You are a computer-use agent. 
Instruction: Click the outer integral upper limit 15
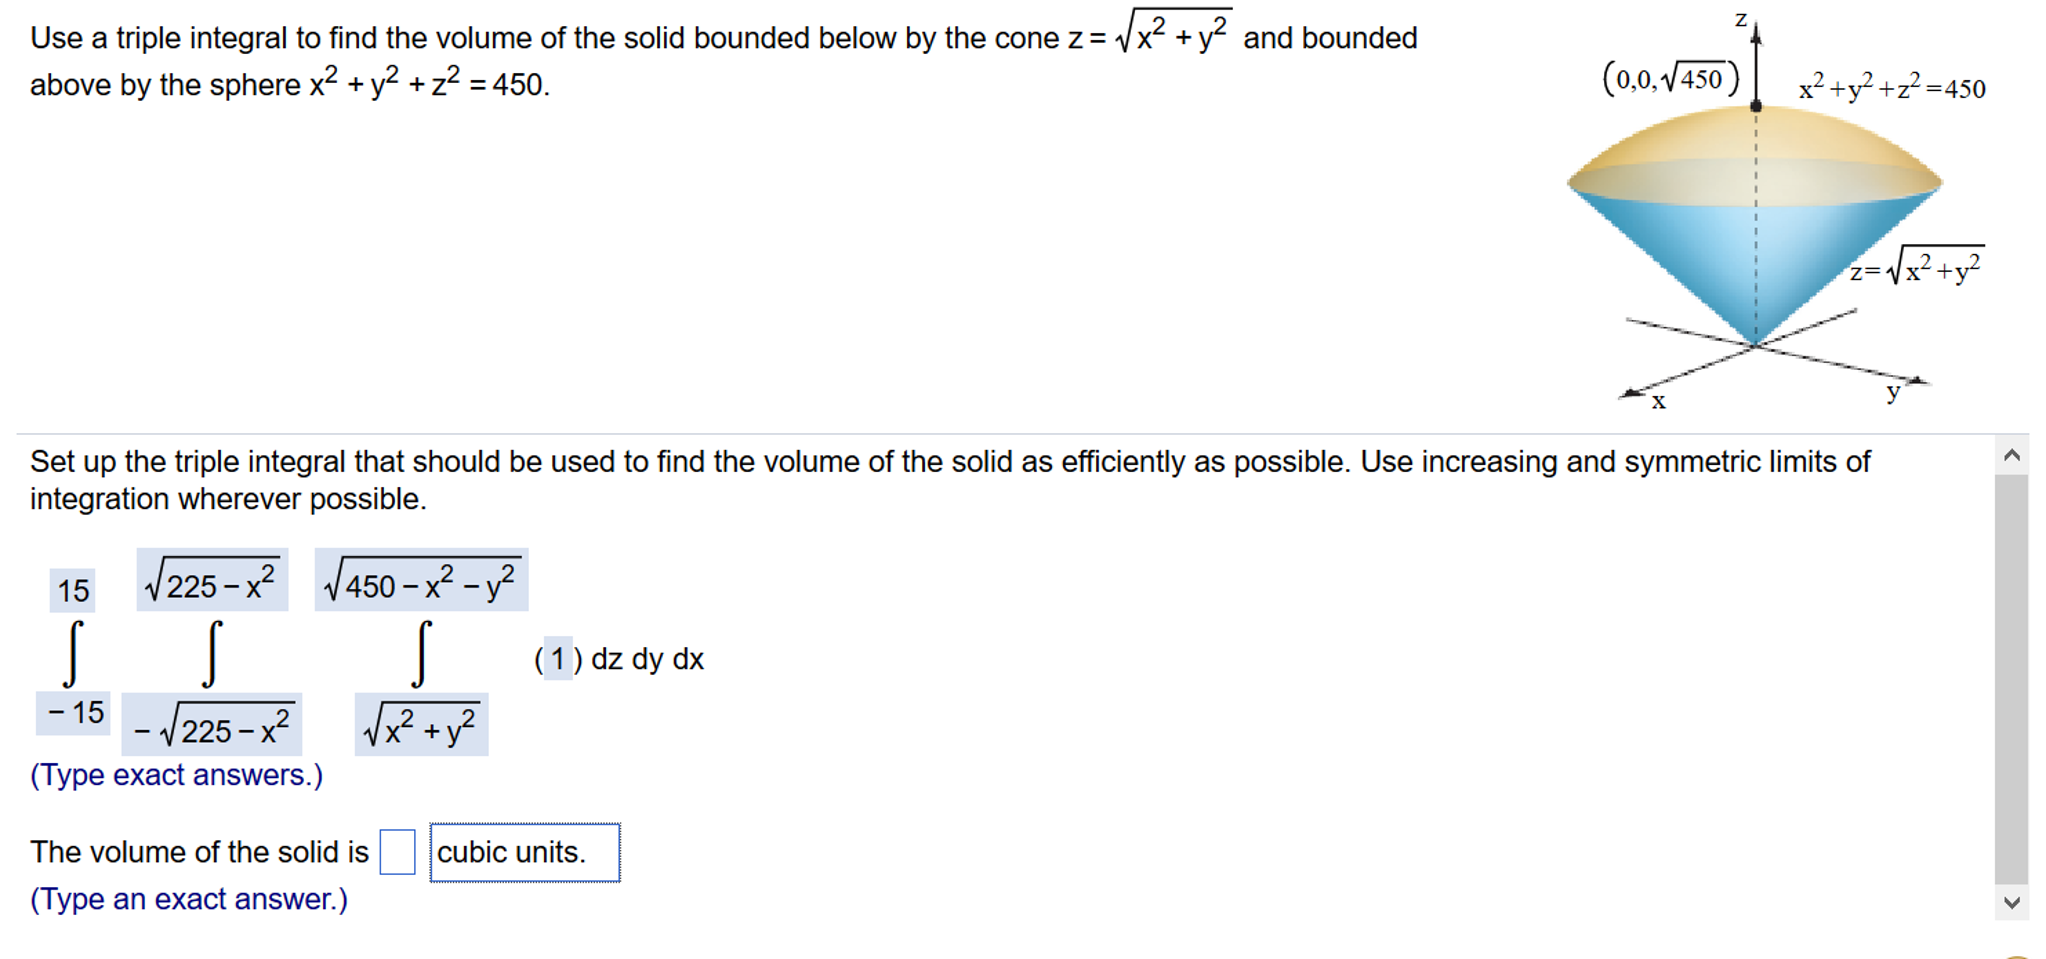73,590
